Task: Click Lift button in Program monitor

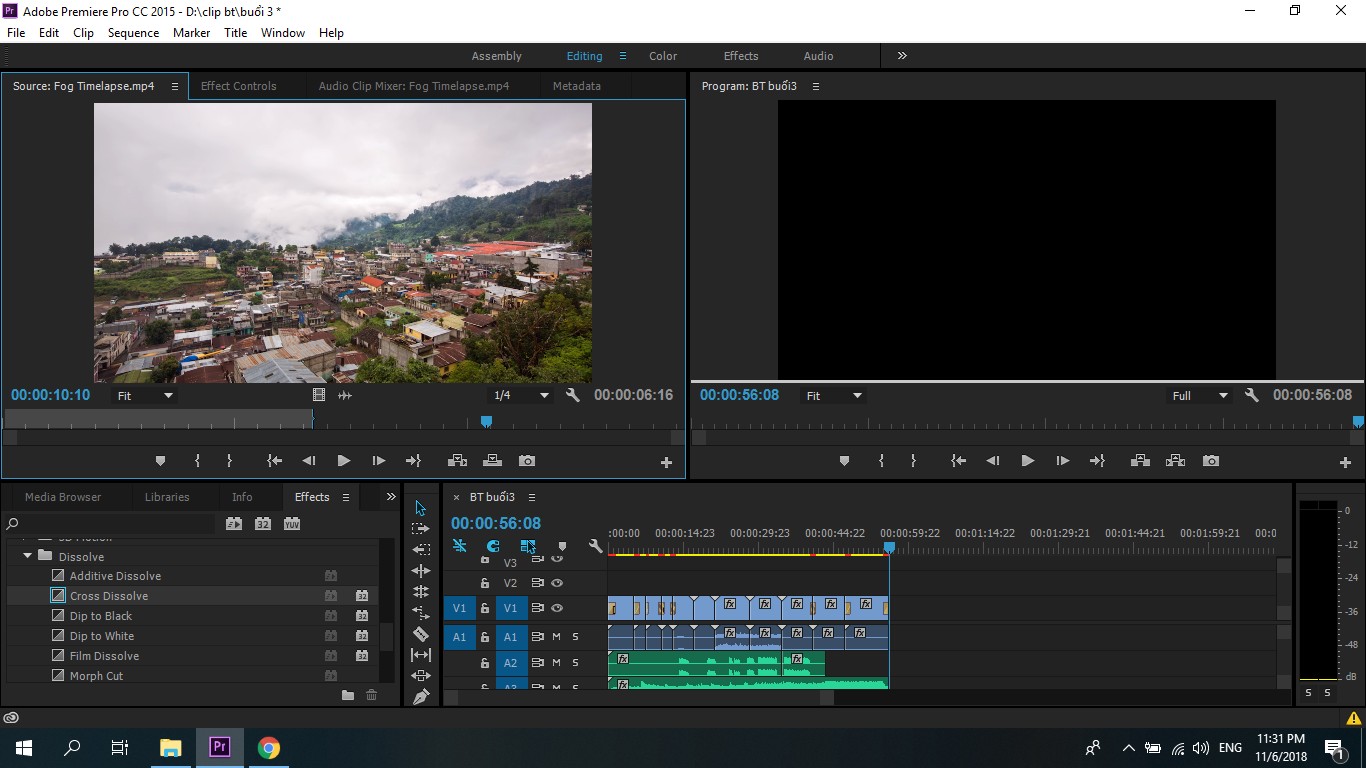Action: click(1140, 461)
